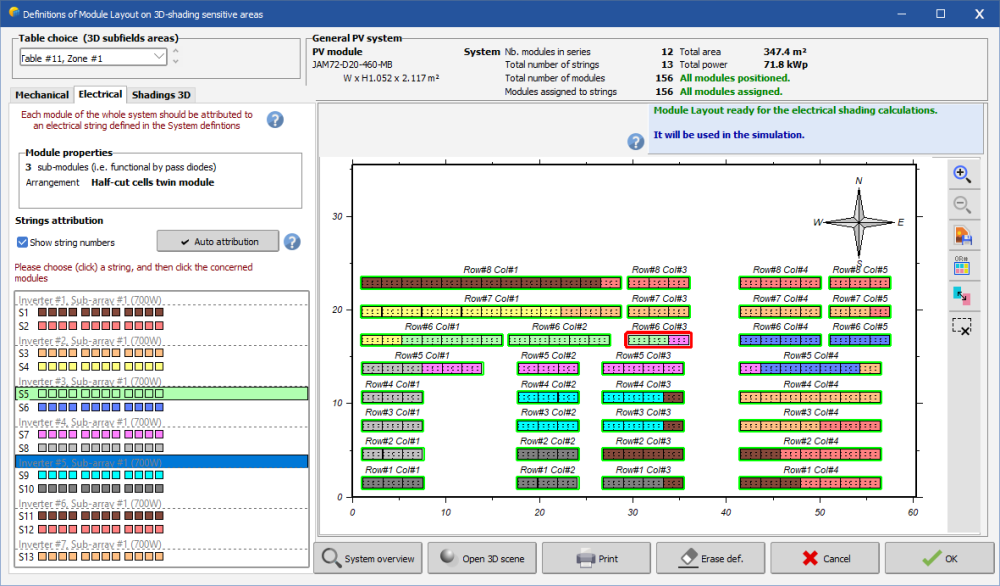
Task: Click the up arrow beside Table choice
Action: coord(177,51)
